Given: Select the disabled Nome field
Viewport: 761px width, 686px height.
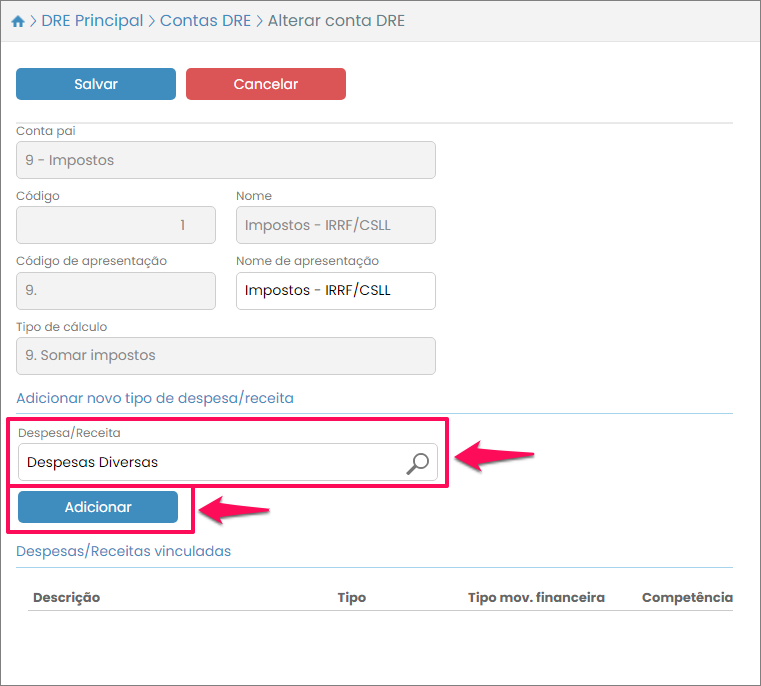Looking at the screenshot, I should coord(335,225).
